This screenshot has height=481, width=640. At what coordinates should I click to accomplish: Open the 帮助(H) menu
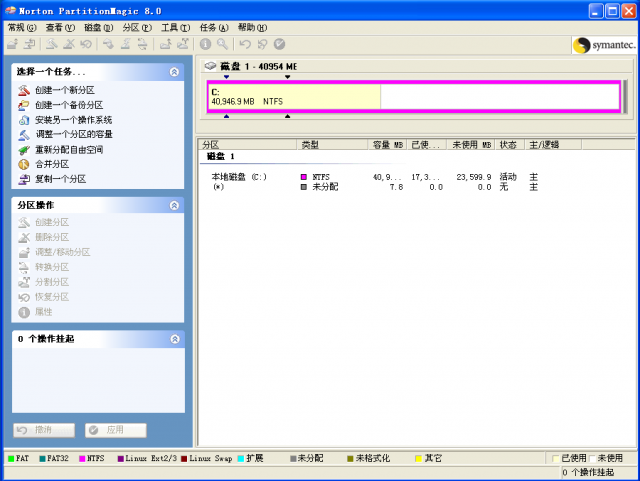pos(252,27)
